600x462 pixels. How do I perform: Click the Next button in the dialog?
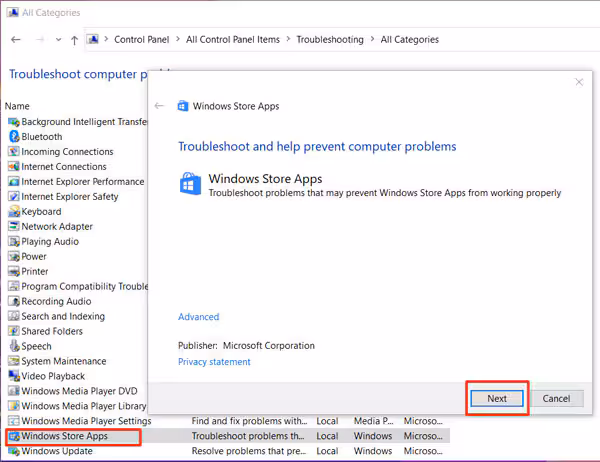pyautogui.click(x=497, y=398)
